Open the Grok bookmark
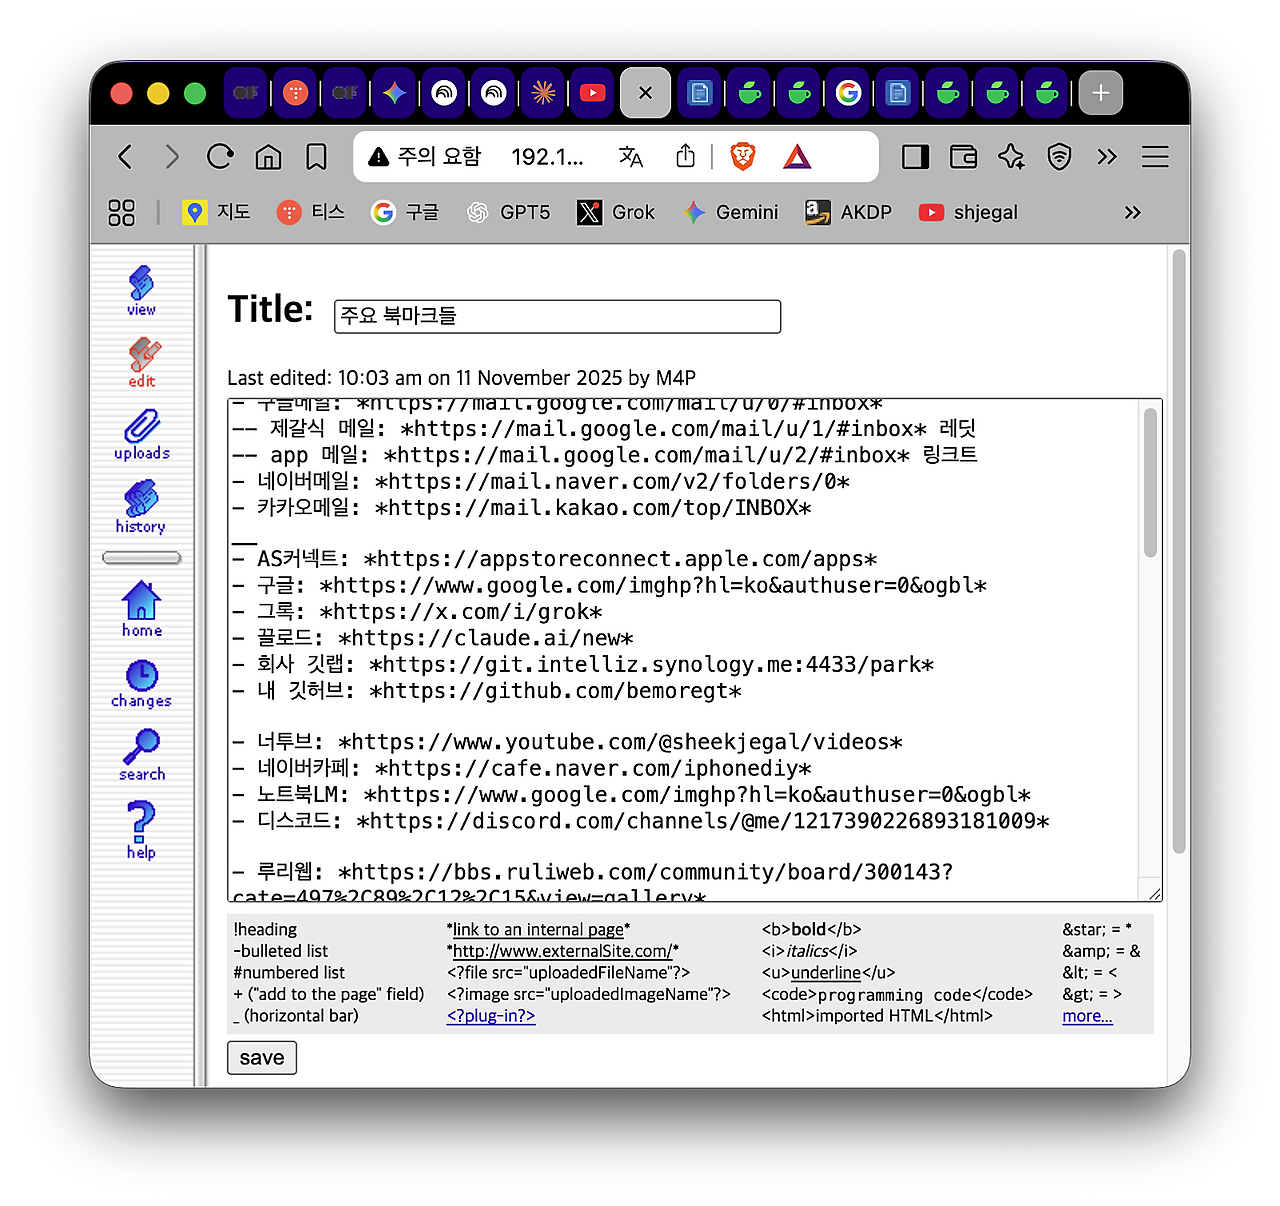1280x1206 pixels. (x=616, y=212)
